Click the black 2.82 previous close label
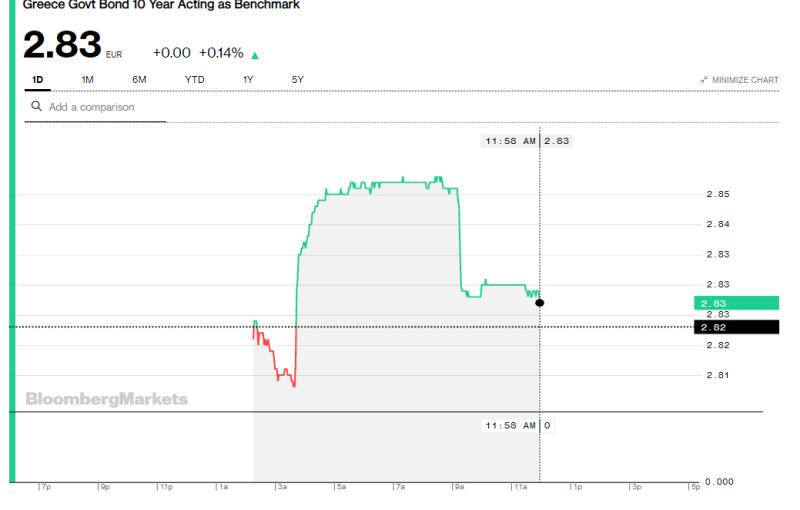This screenshot has width=800, height=510. (x=736, y=327)
